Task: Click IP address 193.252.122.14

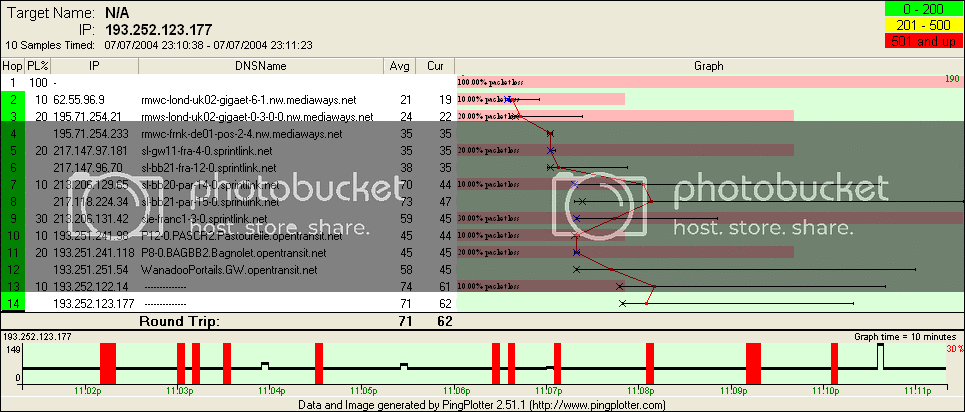Action: pos(91,286)
